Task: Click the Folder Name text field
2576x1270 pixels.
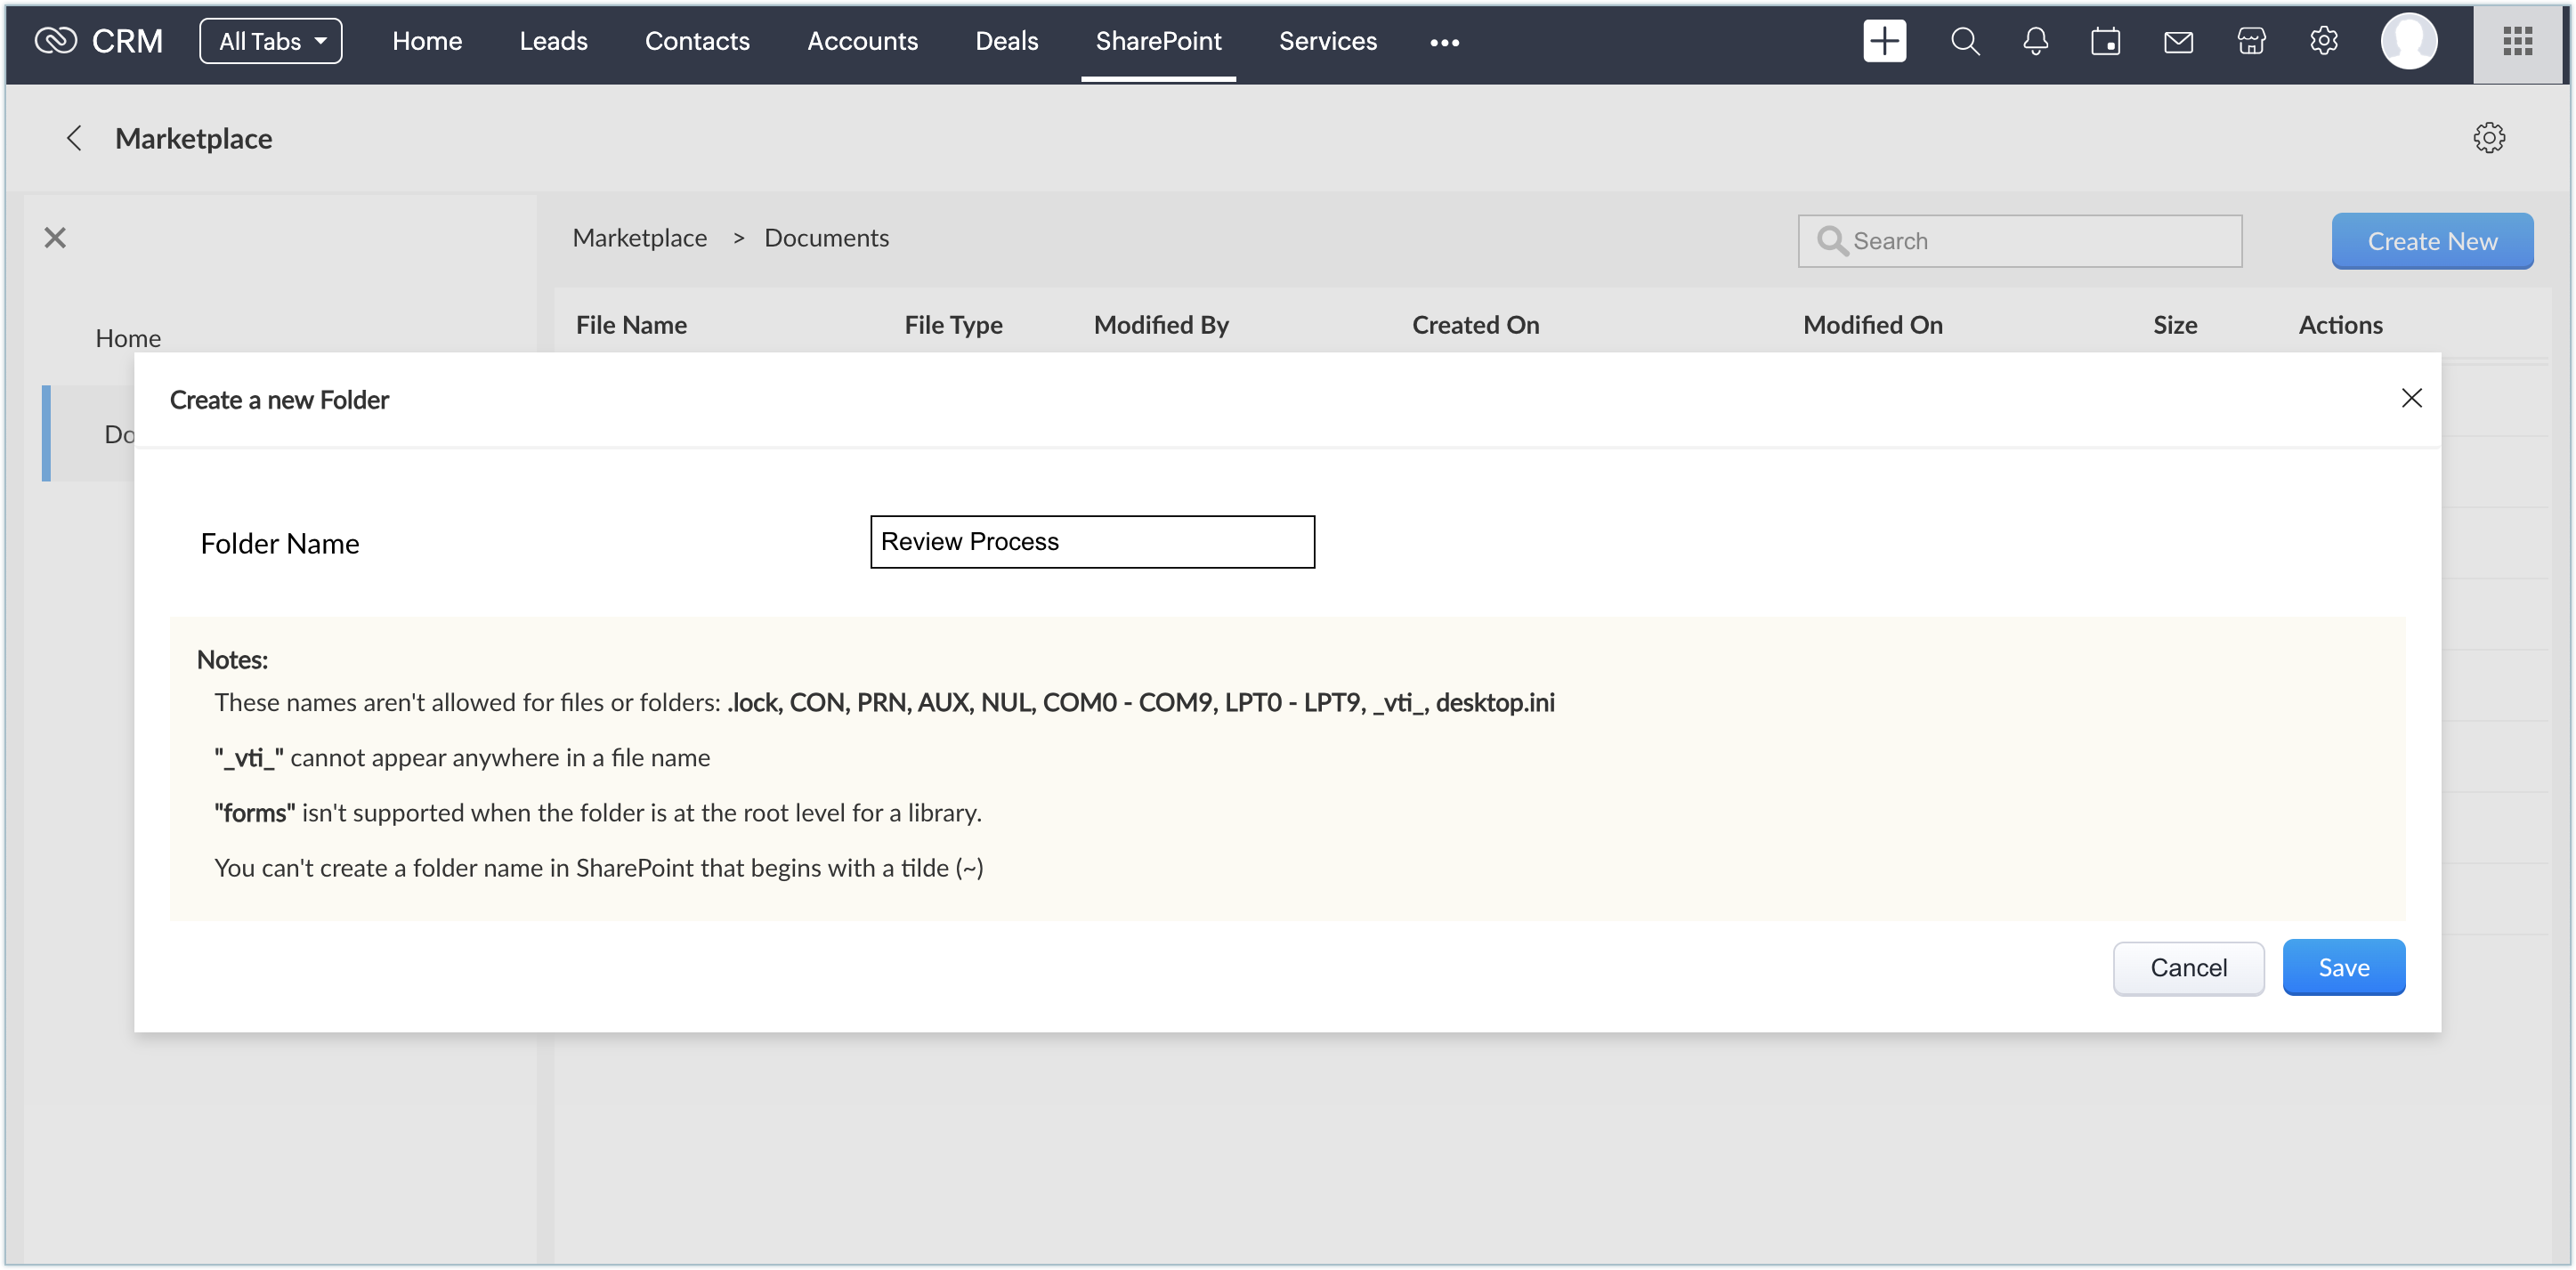Action: click(1092, 542)
